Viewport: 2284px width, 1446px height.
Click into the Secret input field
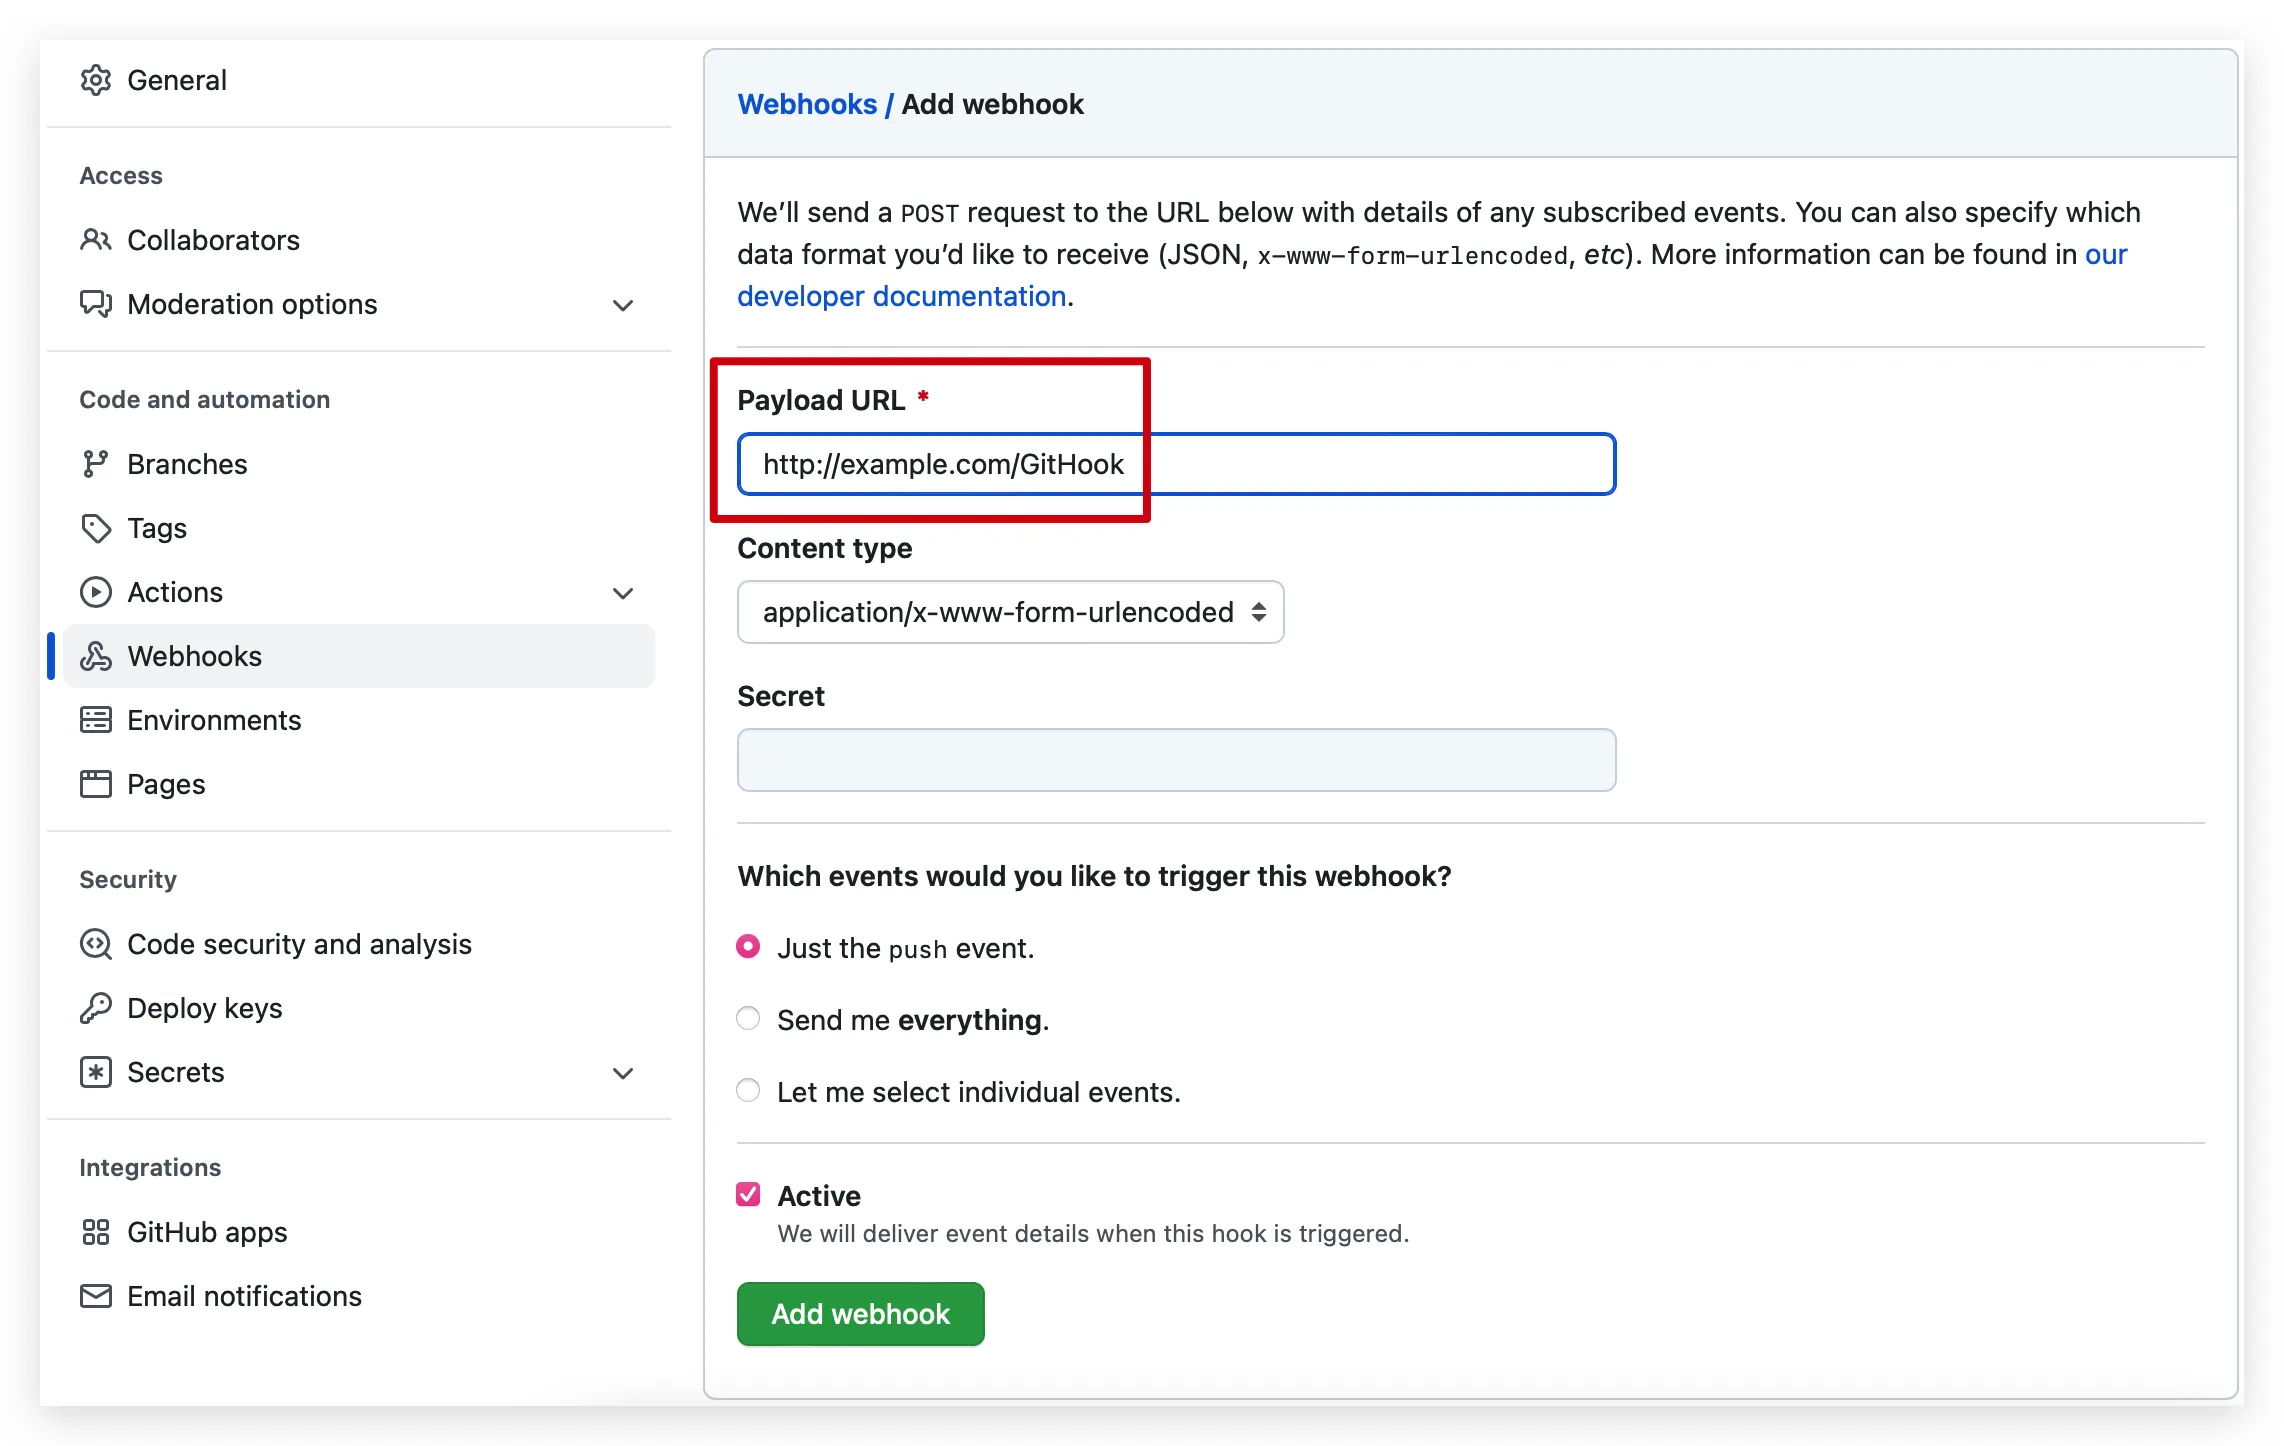1177,760
